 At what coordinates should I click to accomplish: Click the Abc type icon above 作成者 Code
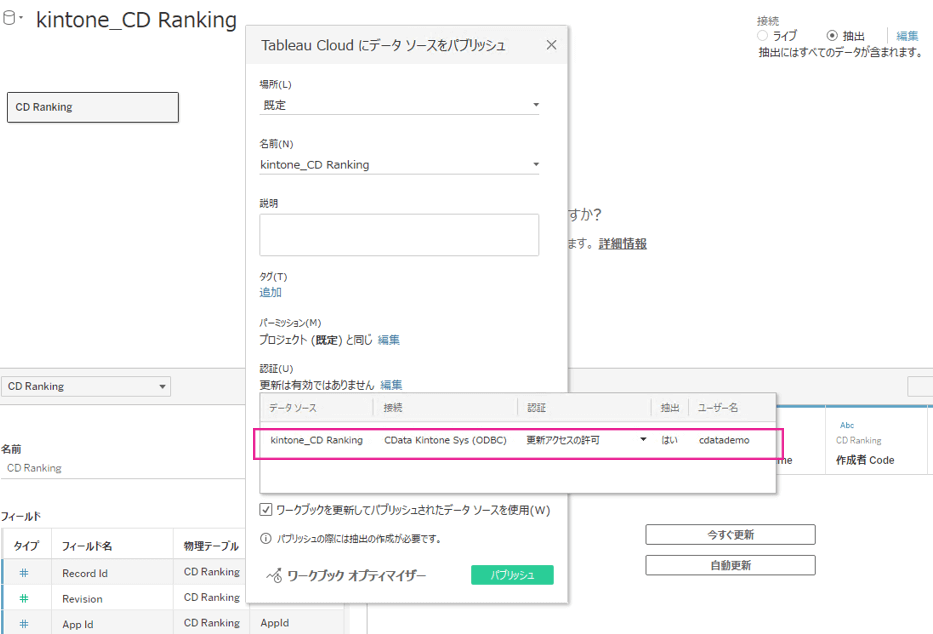tap(847, 425)
